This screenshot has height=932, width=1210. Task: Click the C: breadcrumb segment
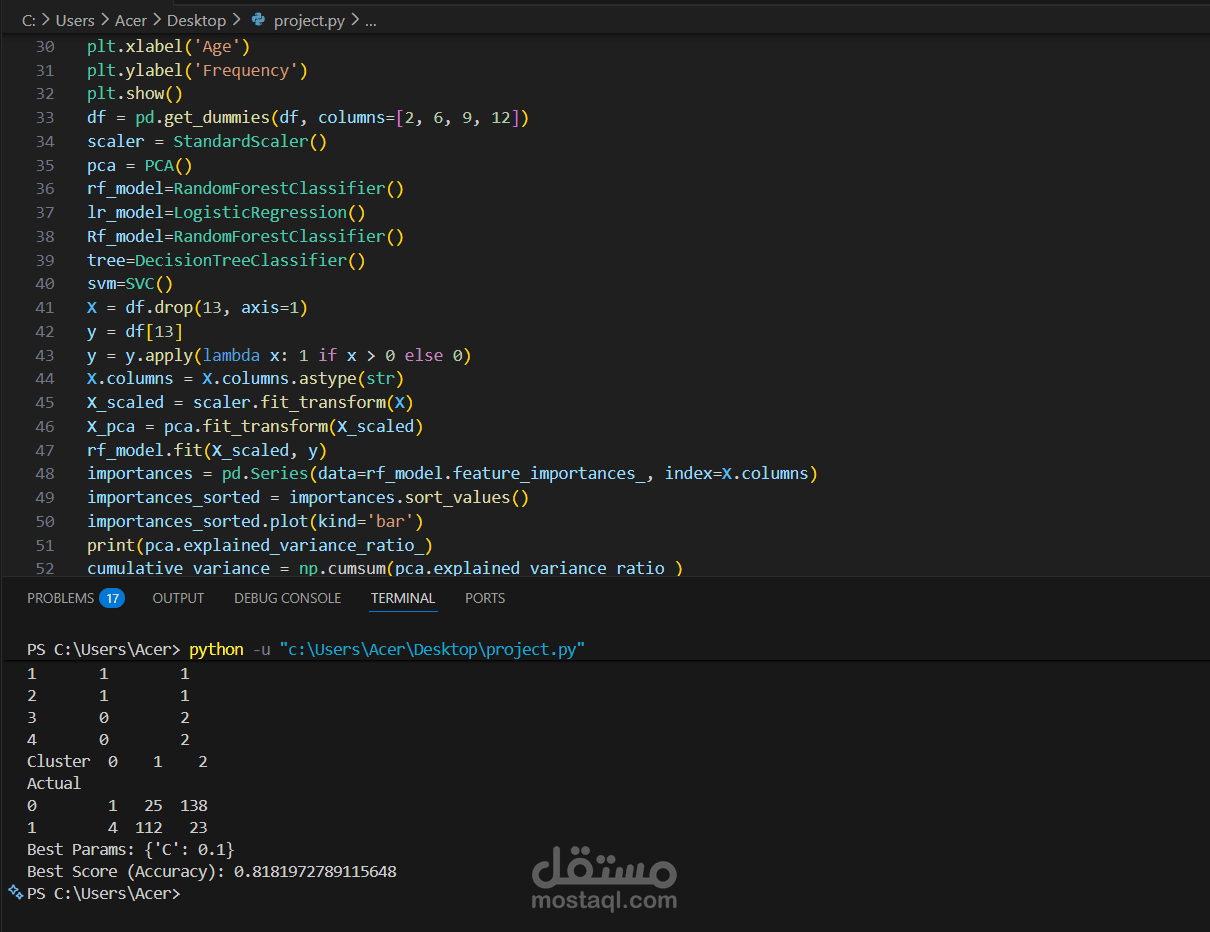tap(29, 20)
